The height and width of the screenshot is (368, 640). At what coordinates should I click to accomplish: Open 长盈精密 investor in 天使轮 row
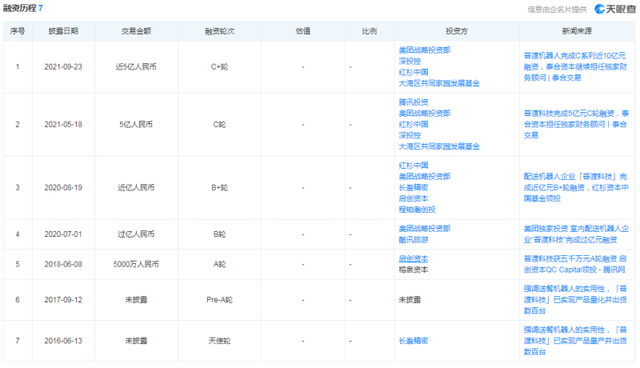(x=413, y=341)
